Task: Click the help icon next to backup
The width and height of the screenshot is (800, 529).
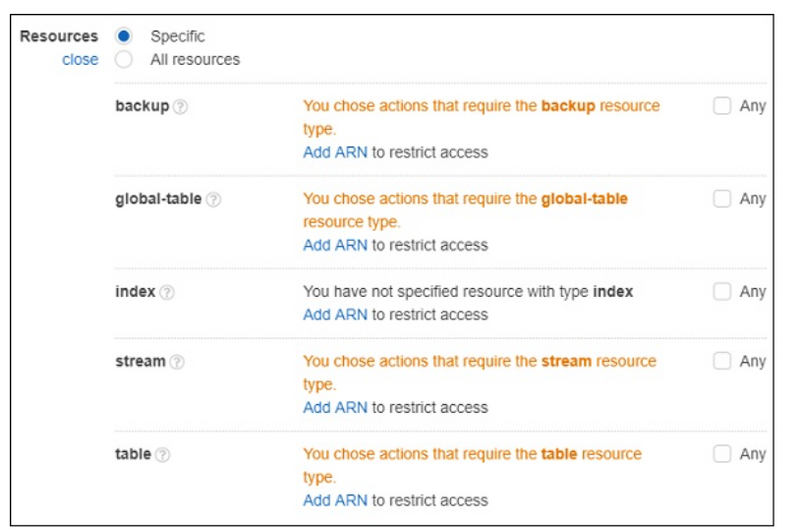Action: pyautogui.click(x=180, y=107)
